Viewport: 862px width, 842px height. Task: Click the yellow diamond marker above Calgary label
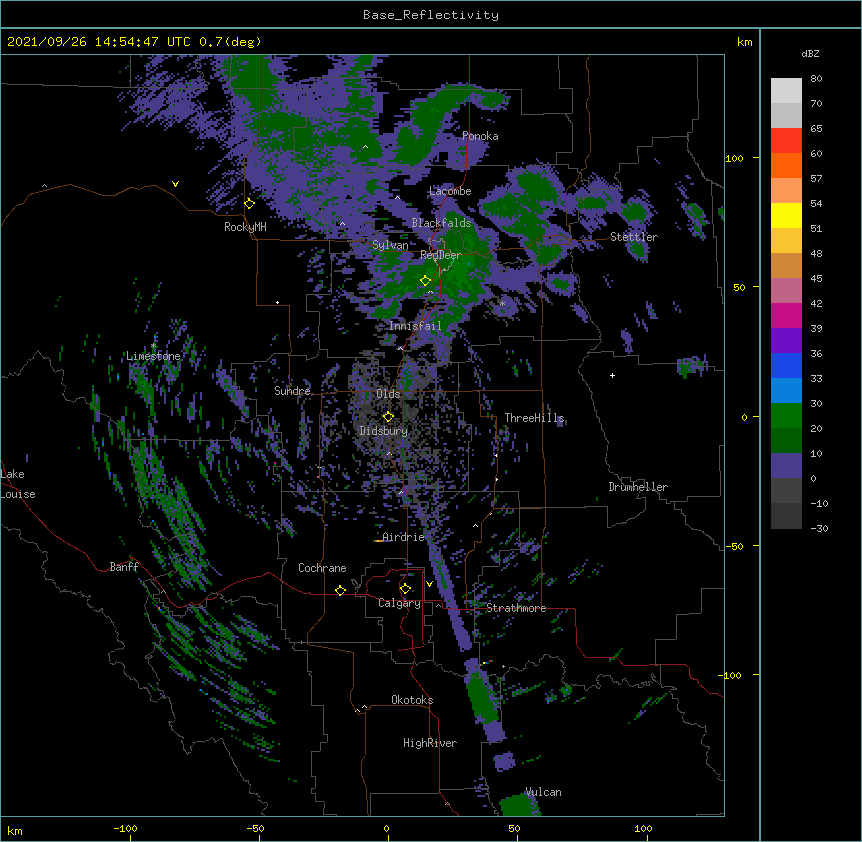coord(405,589)
